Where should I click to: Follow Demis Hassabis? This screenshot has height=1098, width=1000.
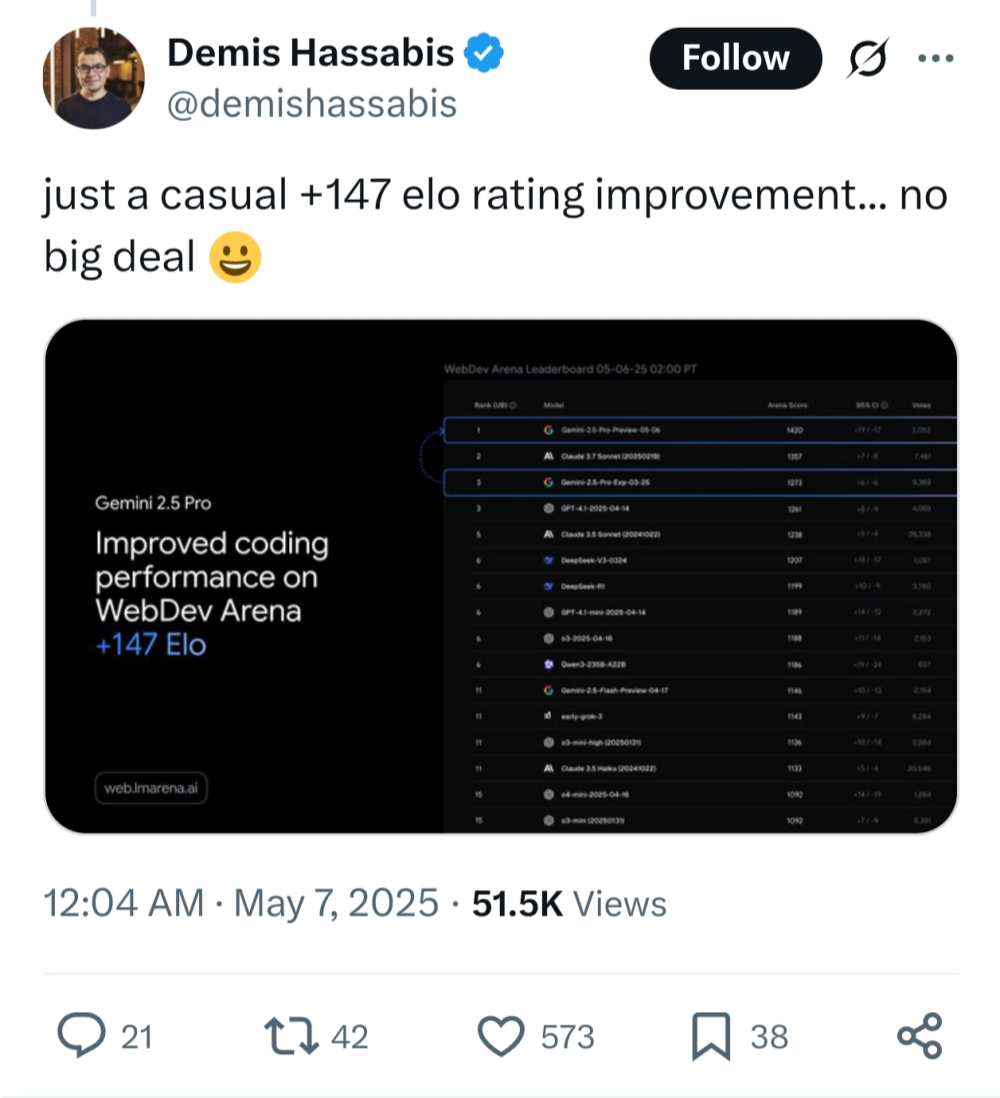coord(735,58)
